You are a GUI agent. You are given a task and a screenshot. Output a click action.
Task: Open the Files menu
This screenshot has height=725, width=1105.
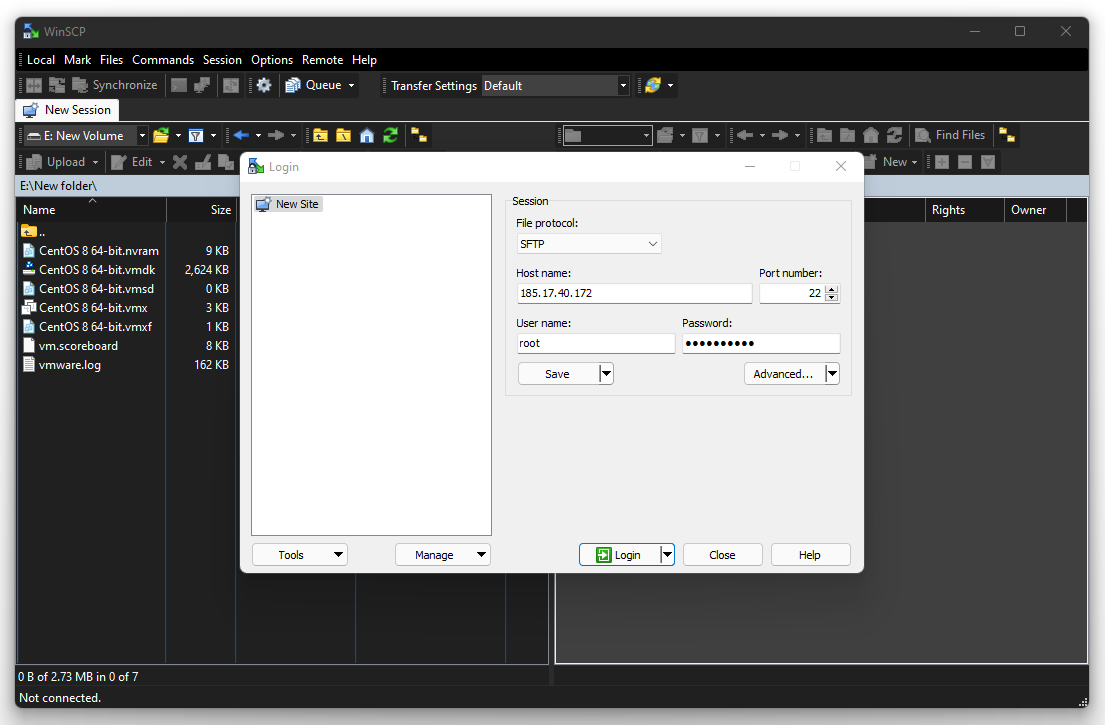111,60
